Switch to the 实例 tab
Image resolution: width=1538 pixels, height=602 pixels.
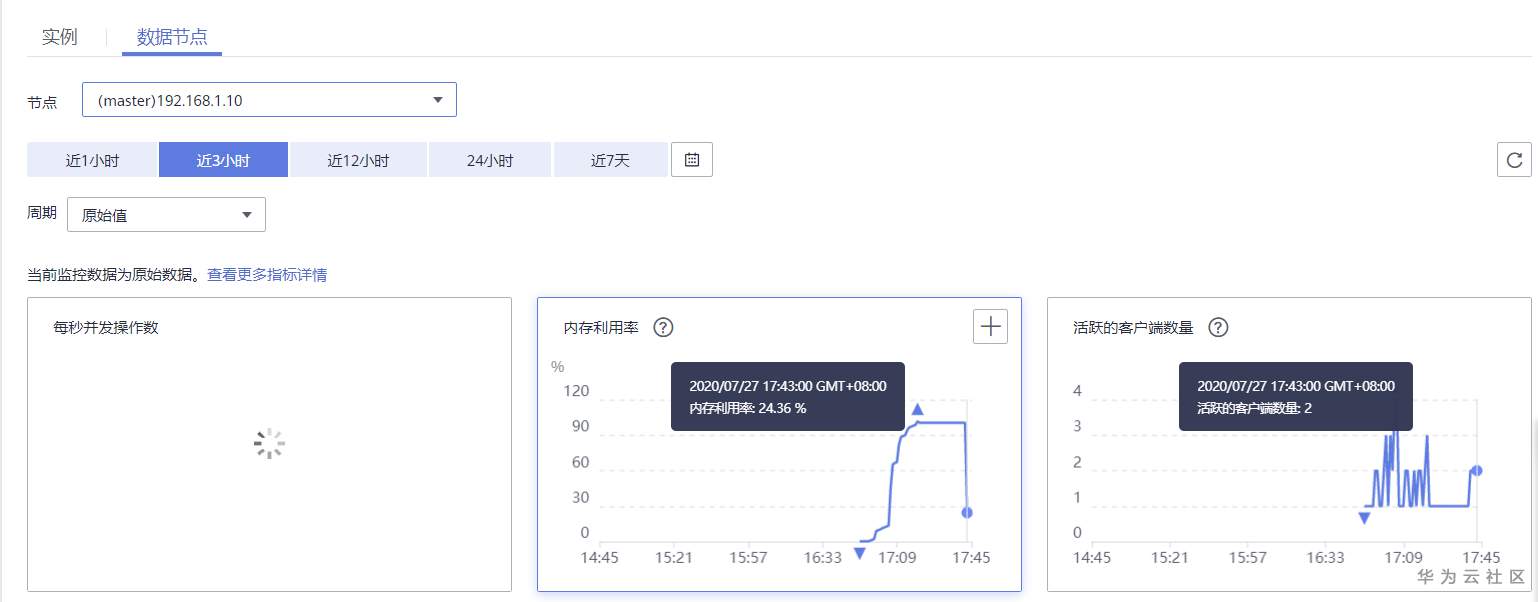[60, 37]
